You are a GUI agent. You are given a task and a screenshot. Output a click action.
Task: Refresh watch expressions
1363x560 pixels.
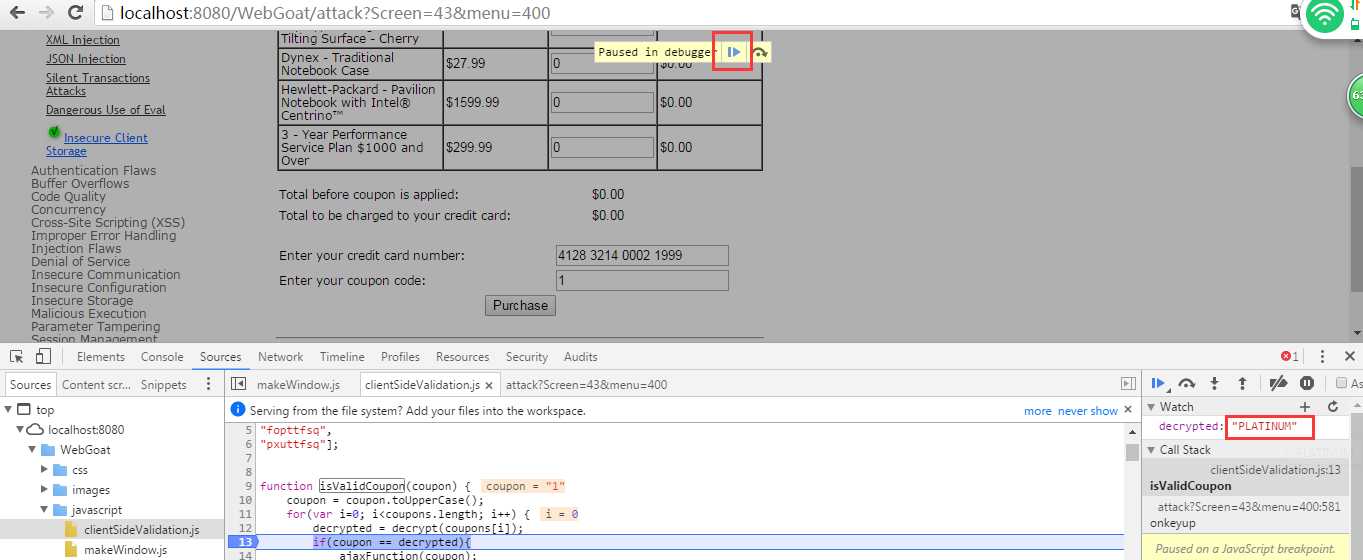[1332, 407]
